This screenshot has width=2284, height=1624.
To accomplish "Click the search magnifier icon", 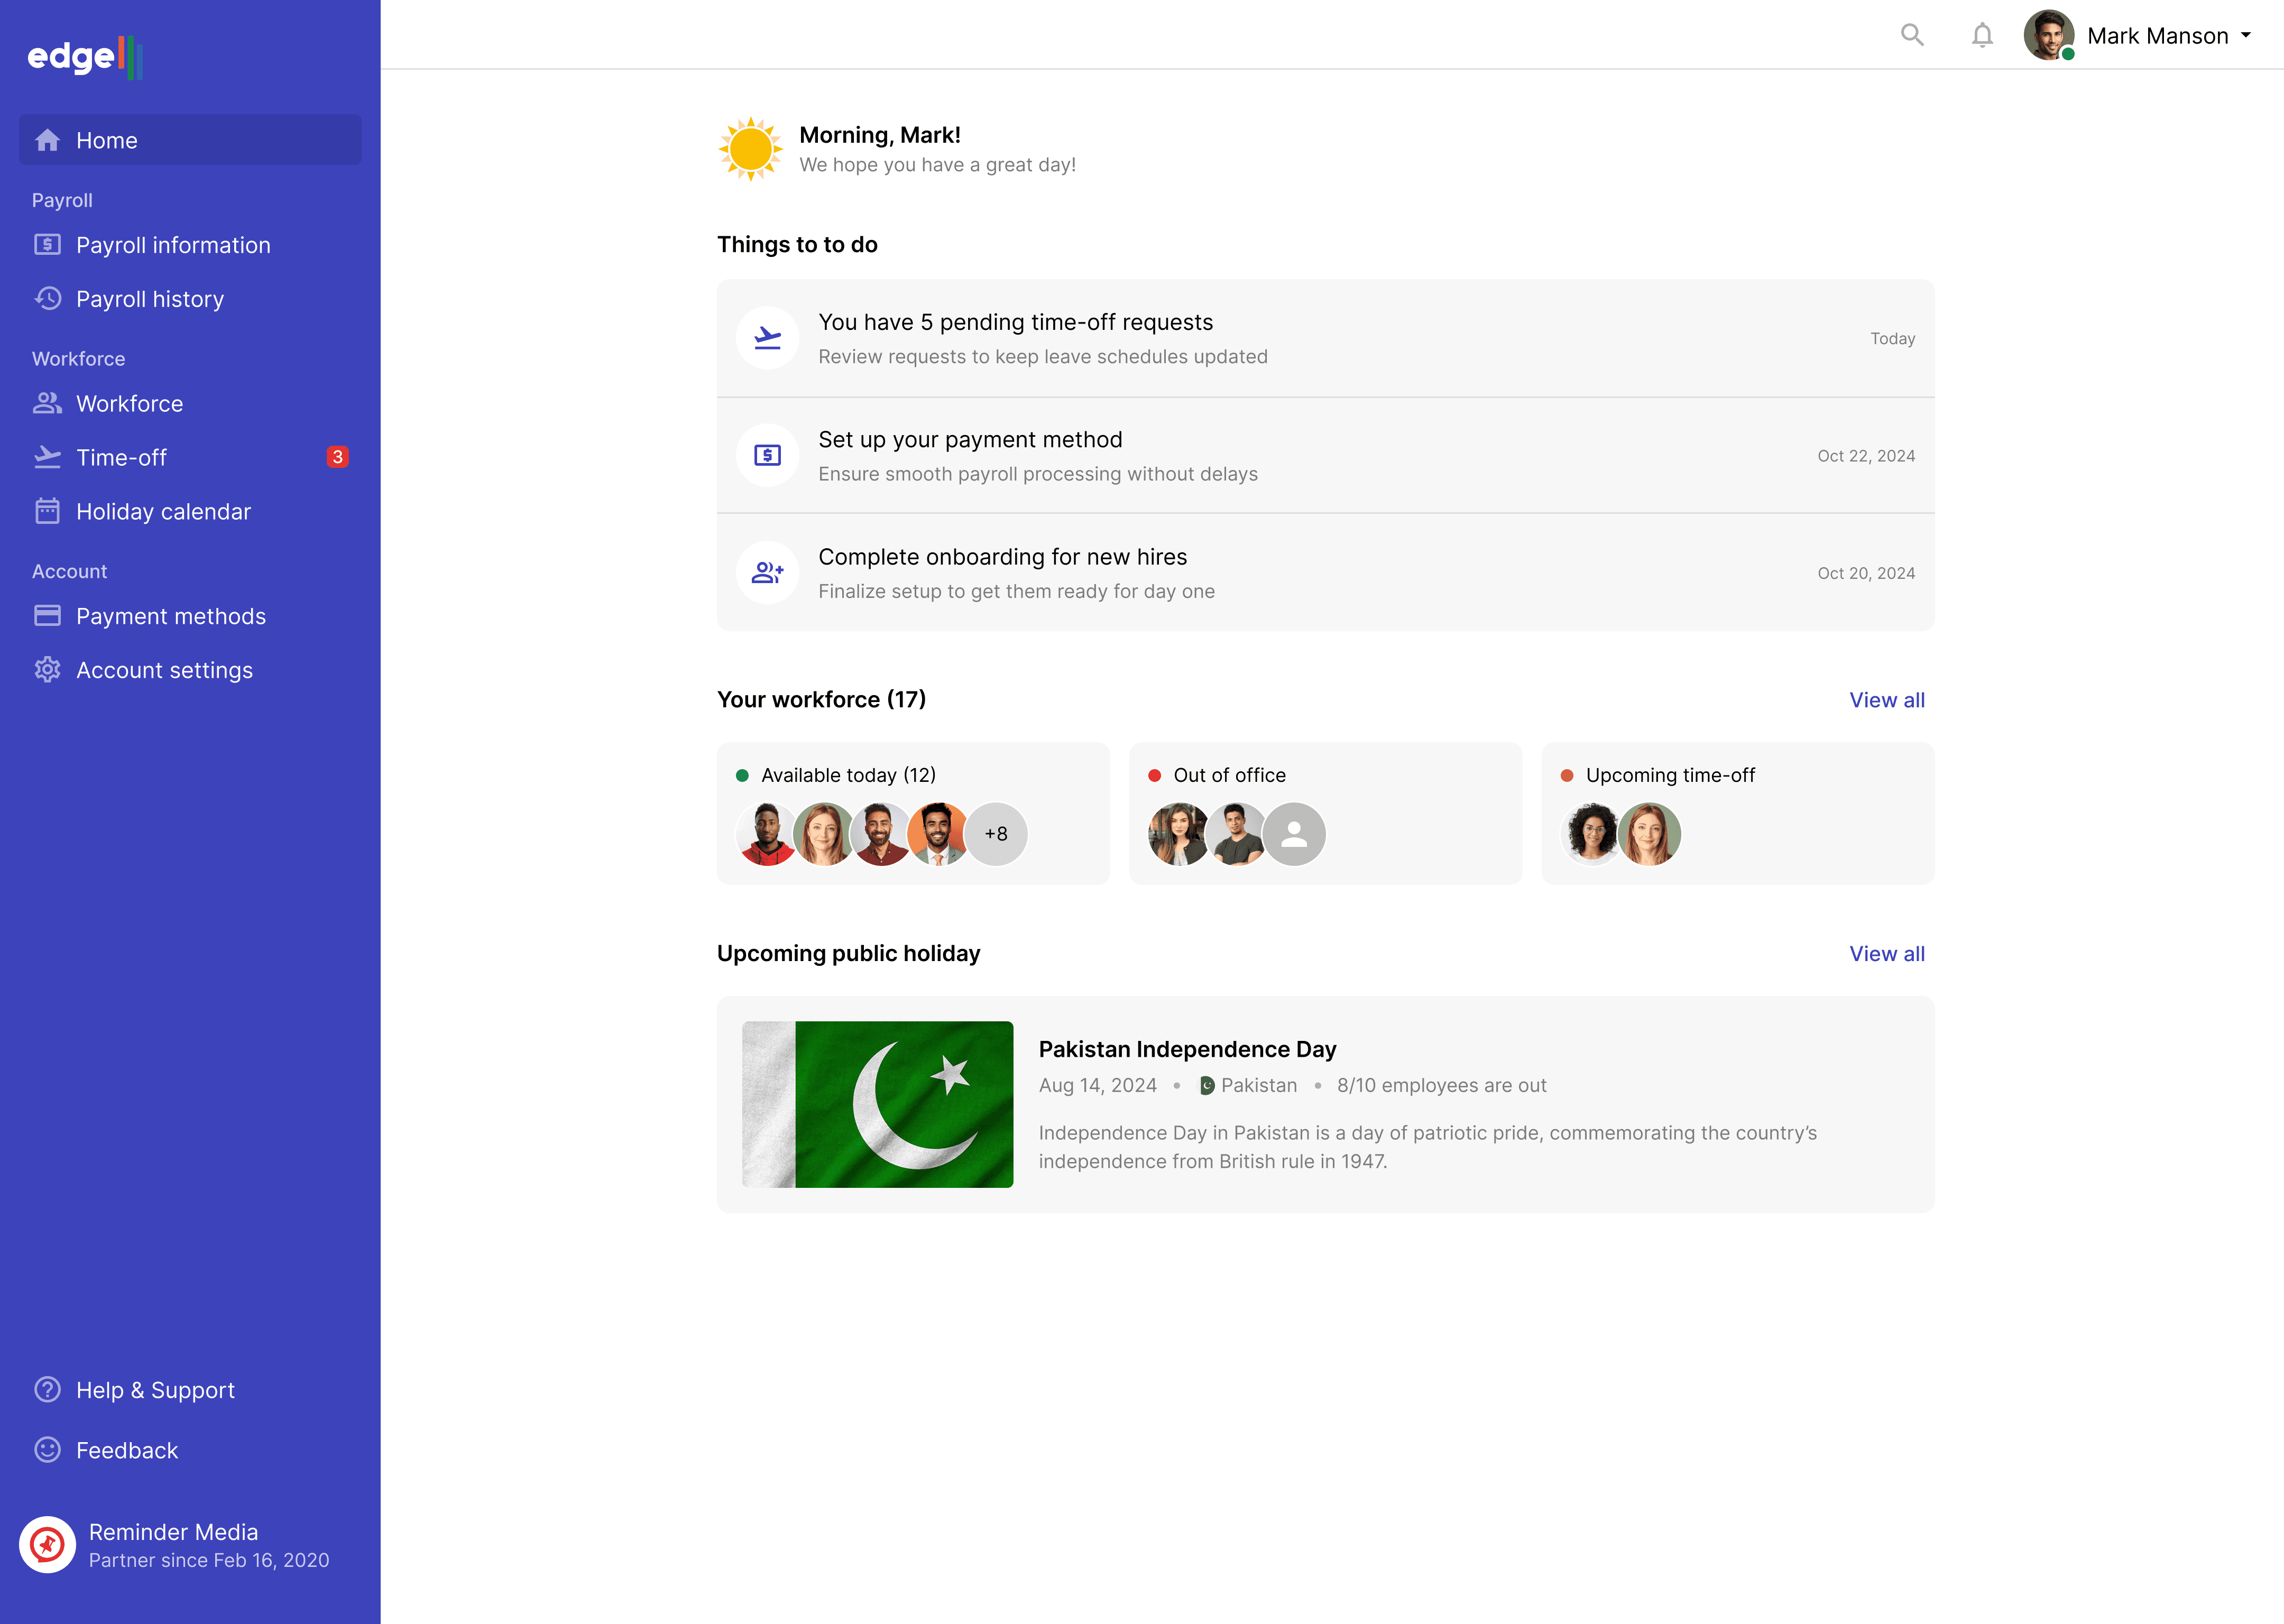I will click(x=1911, y=35).
